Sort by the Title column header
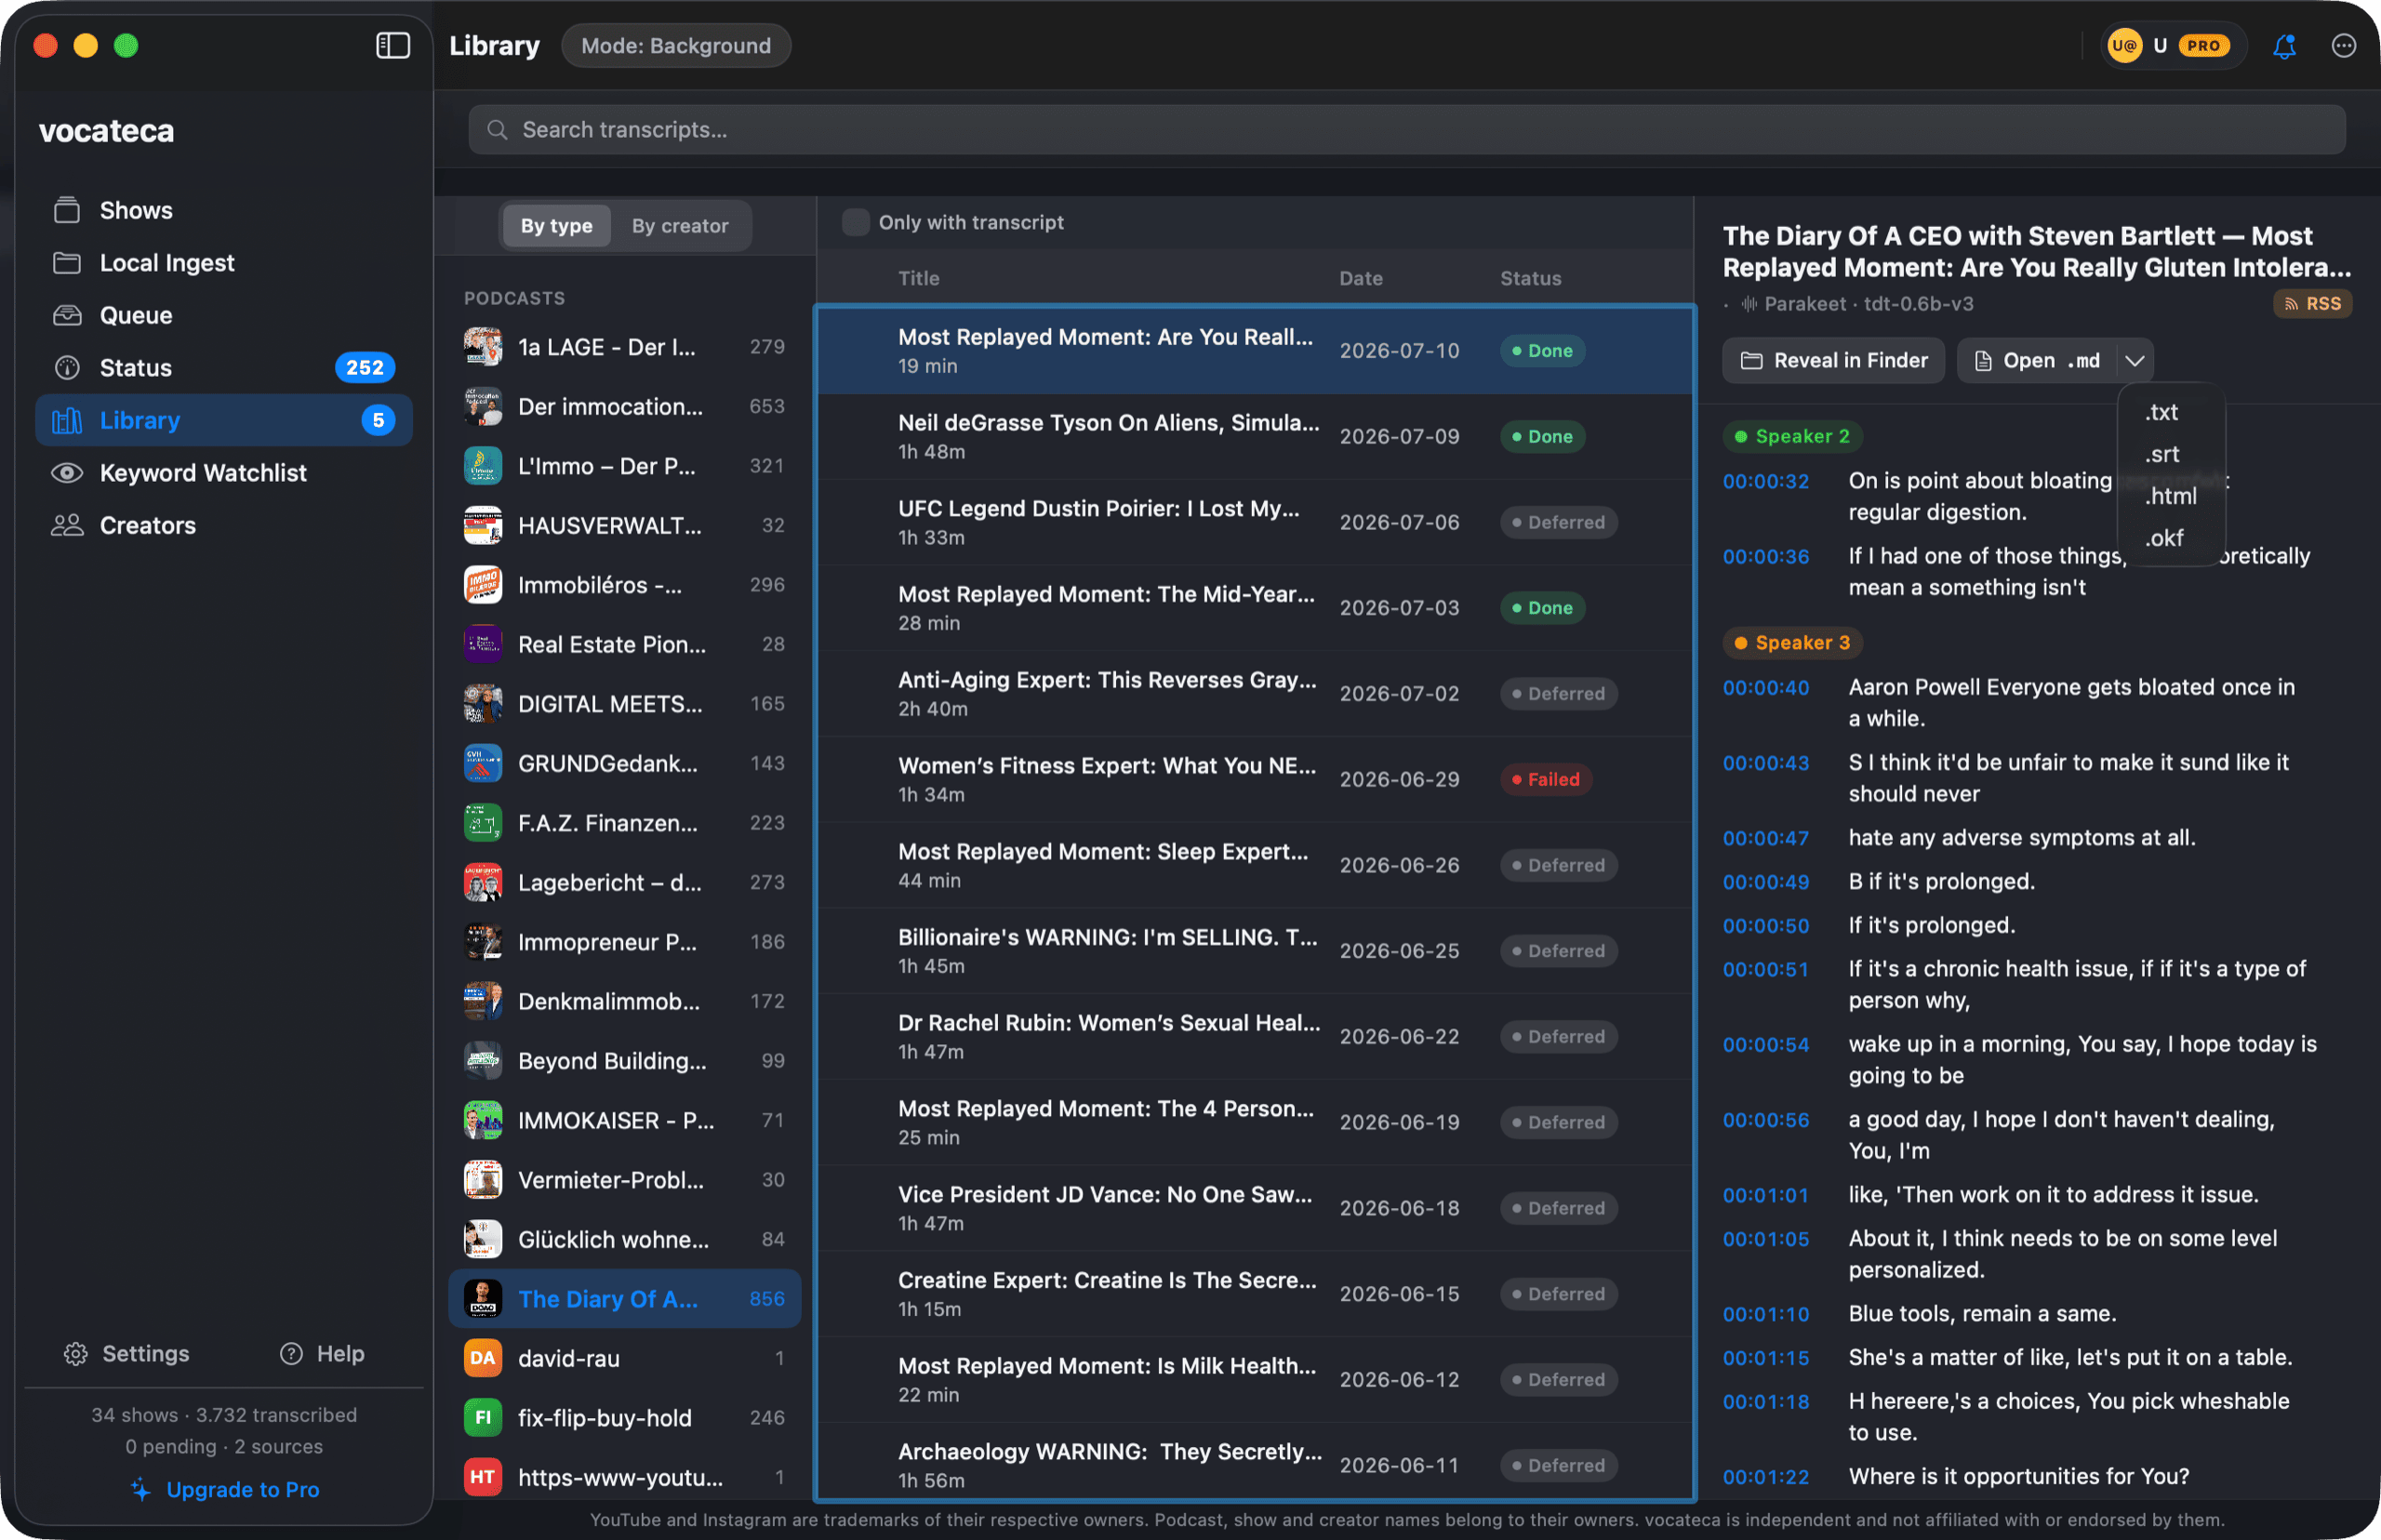Viewport: 2381px width, 1540px height. (x=918, y=278)
